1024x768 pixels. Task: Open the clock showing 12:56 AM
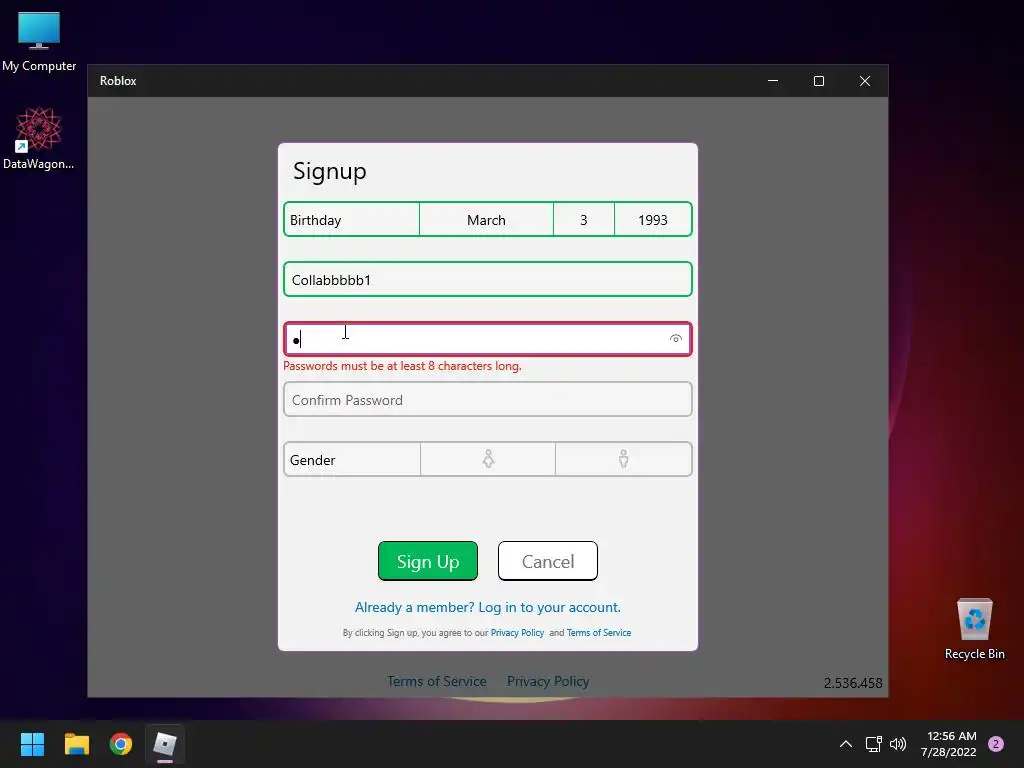coord(949,744)
